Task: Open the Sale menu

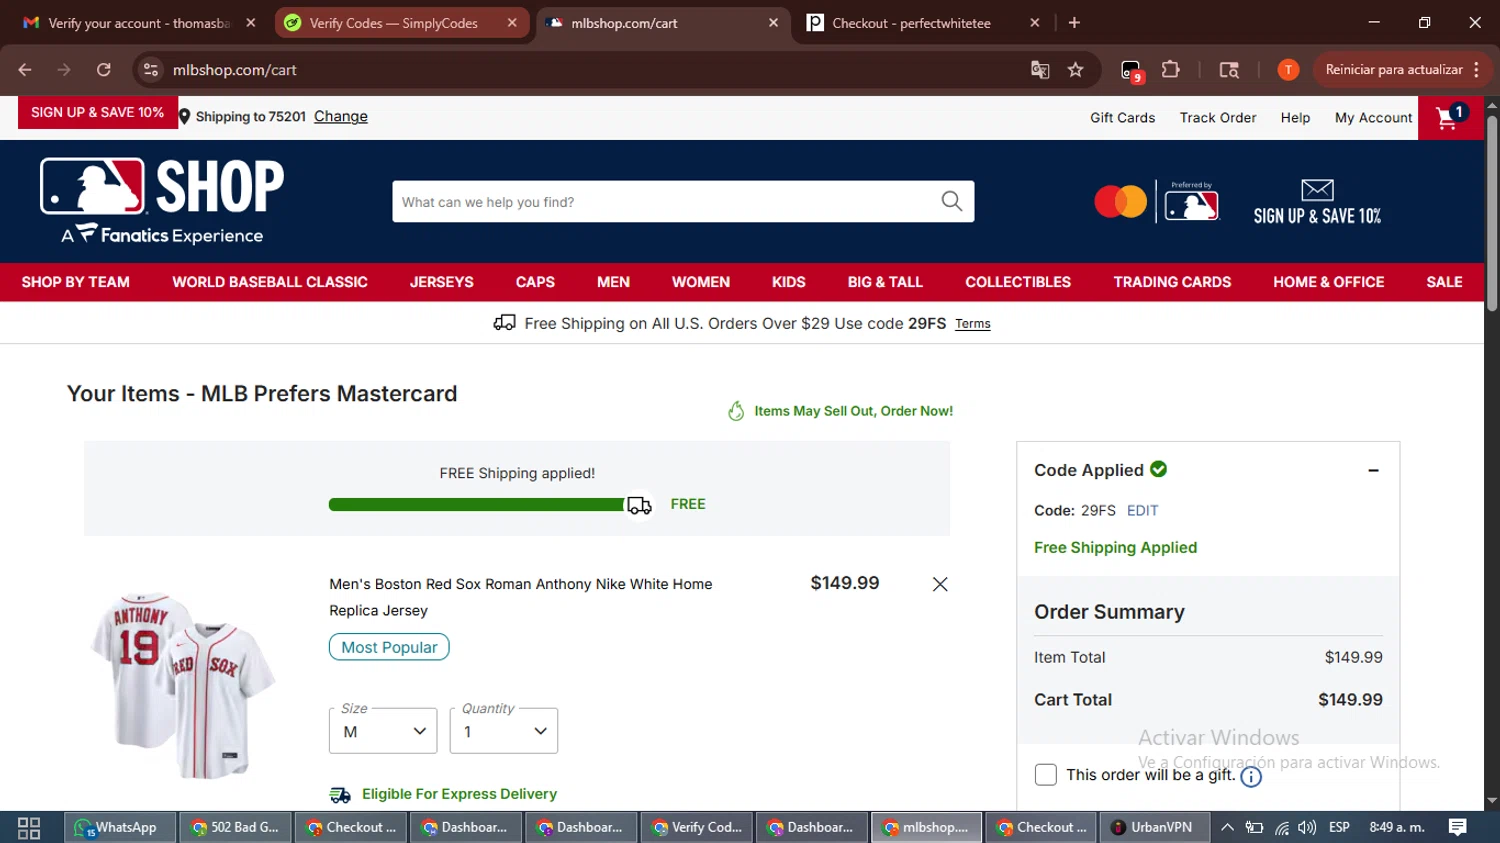Action: (1444, 282)
